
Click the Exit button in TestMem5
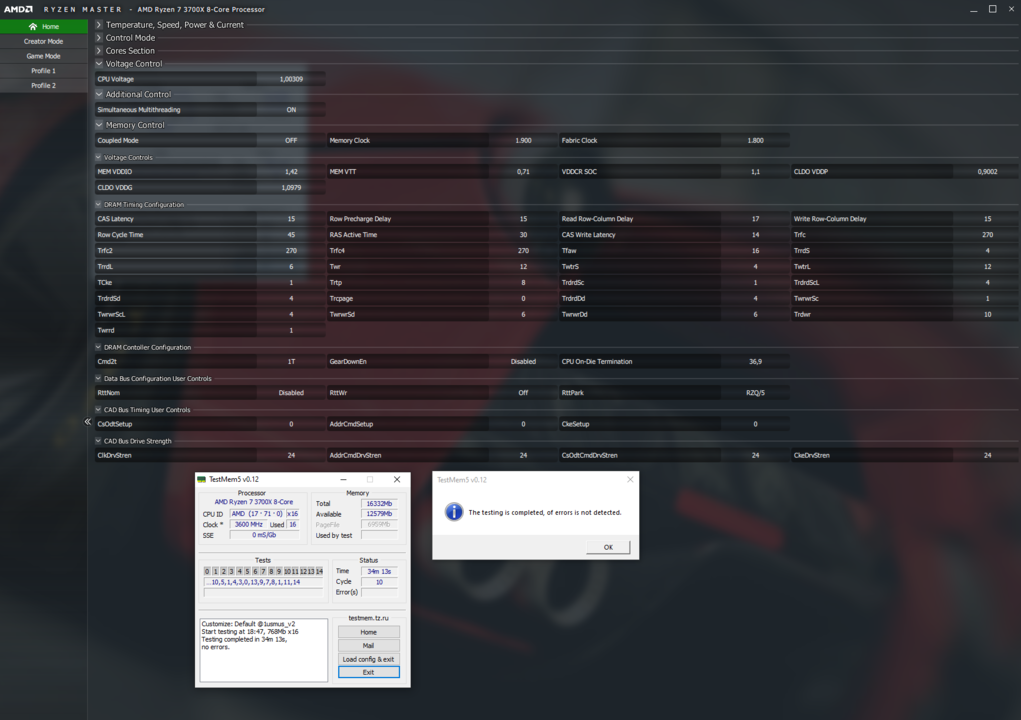click(x=369, y=672)
